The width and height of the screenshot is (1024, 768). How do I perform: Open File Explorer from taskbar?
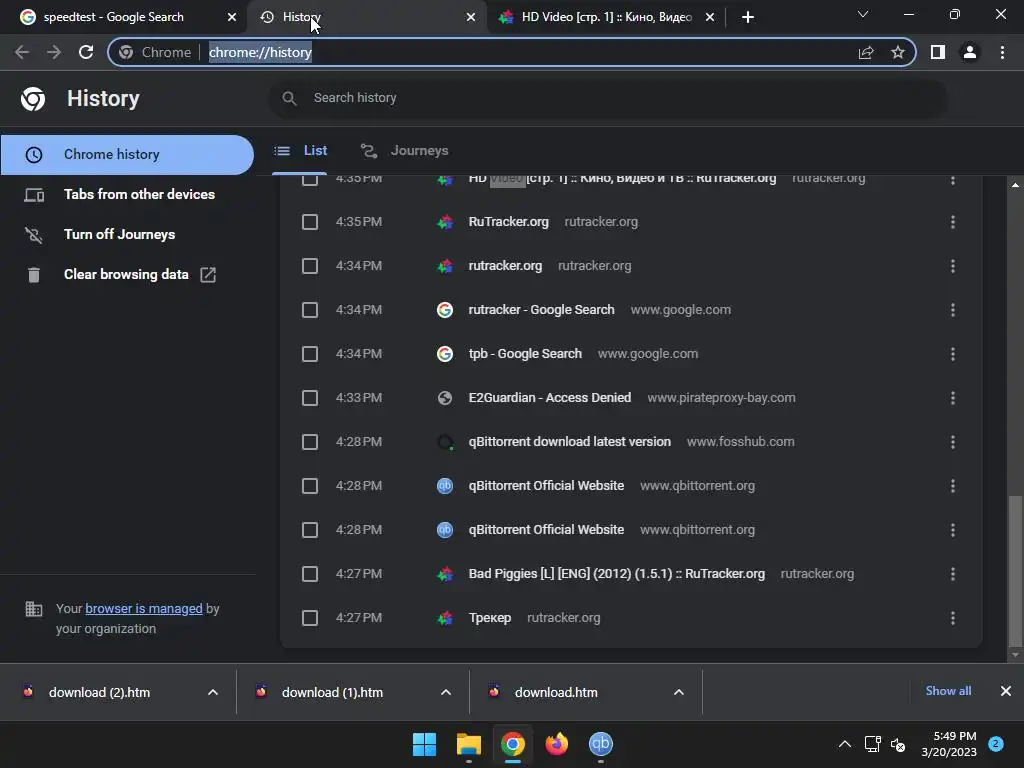(x=469, y=744)
